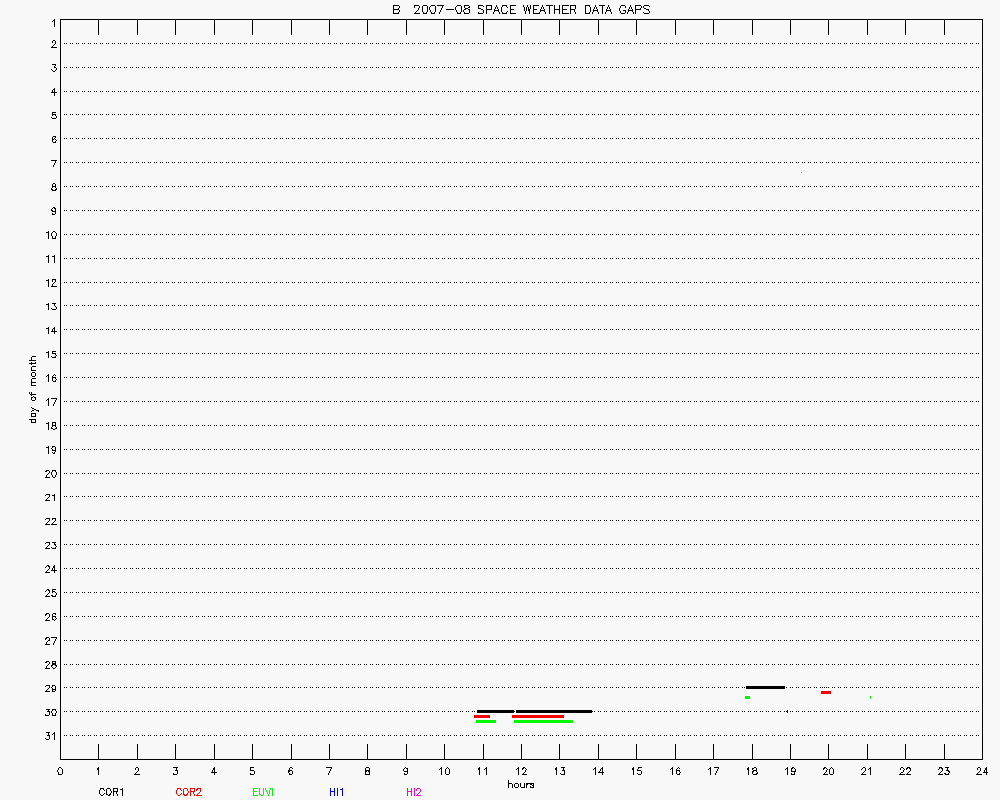Click the short black bar starting at hour 11
Image resolution: width=1000 pixels, height=800 pixels.
point(495,711)
